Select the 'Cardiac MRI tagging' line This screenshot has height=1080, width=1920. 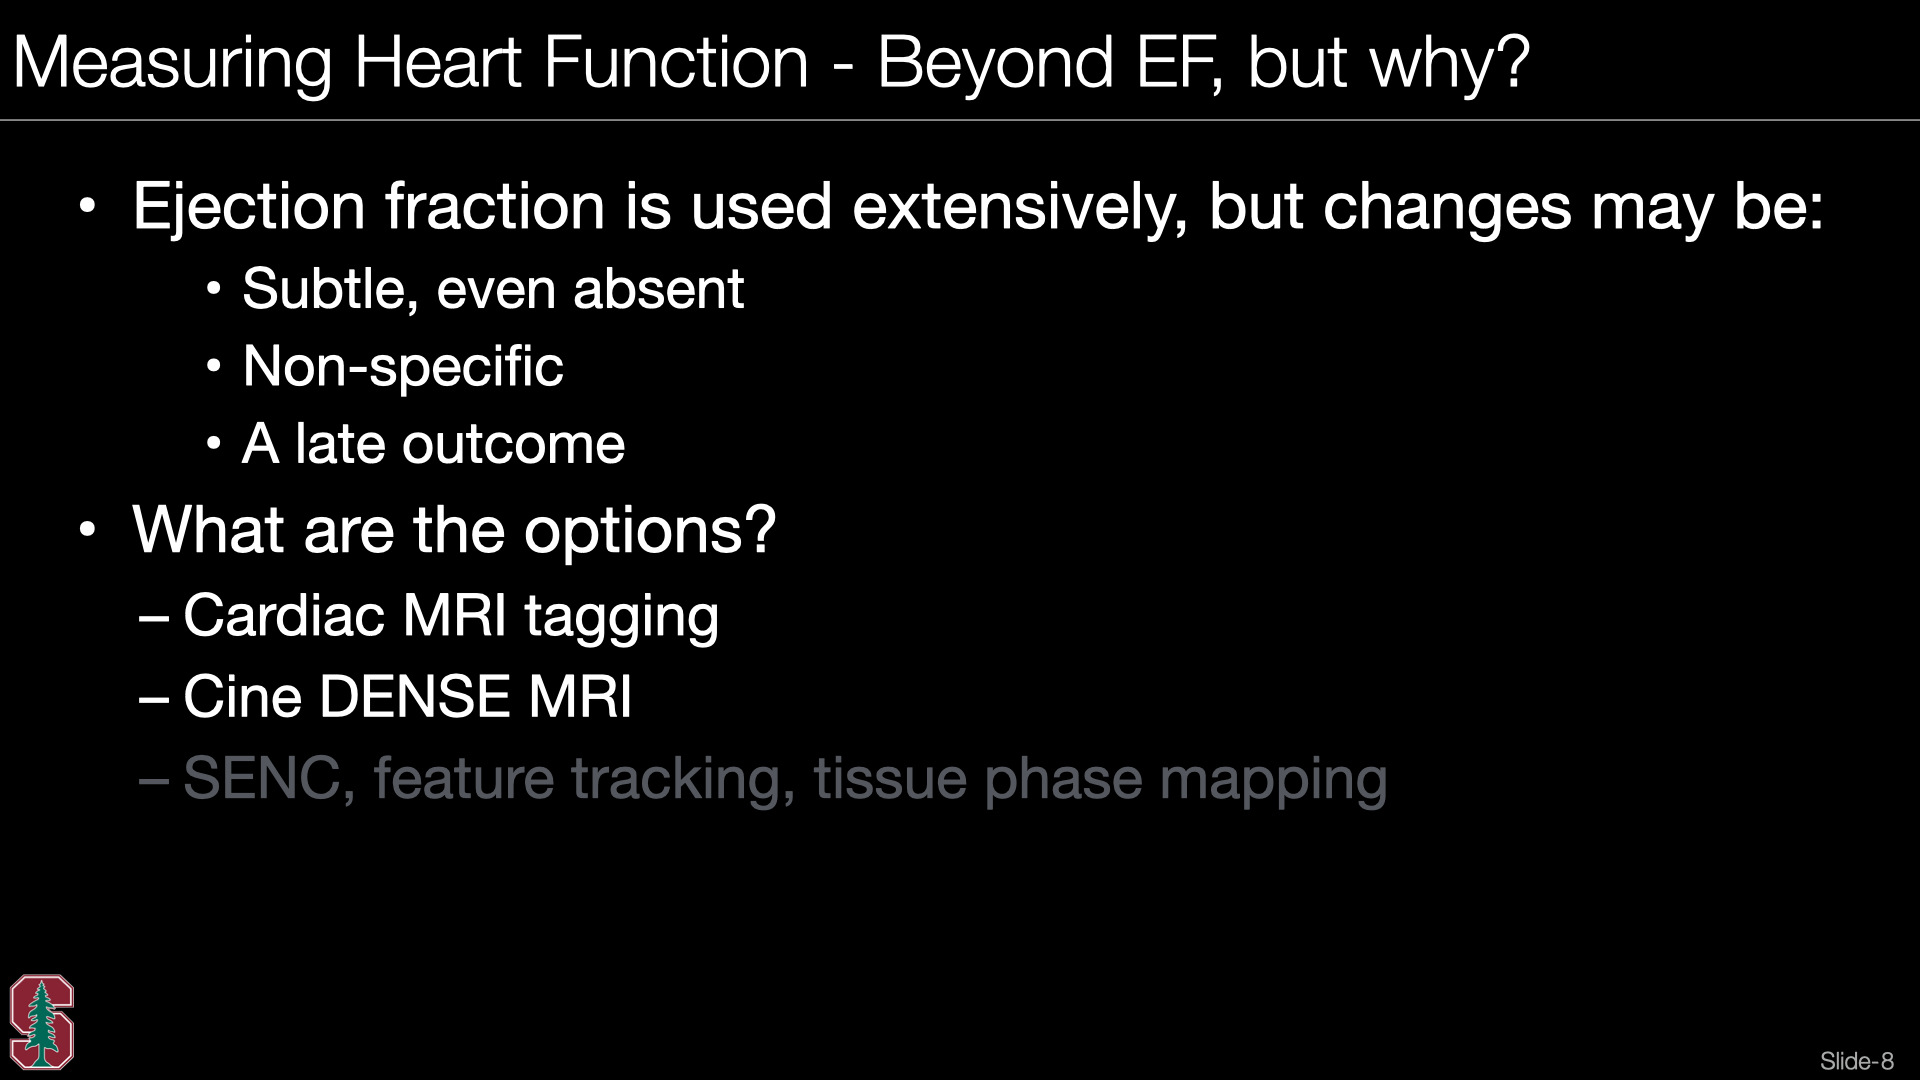point(450,615)
